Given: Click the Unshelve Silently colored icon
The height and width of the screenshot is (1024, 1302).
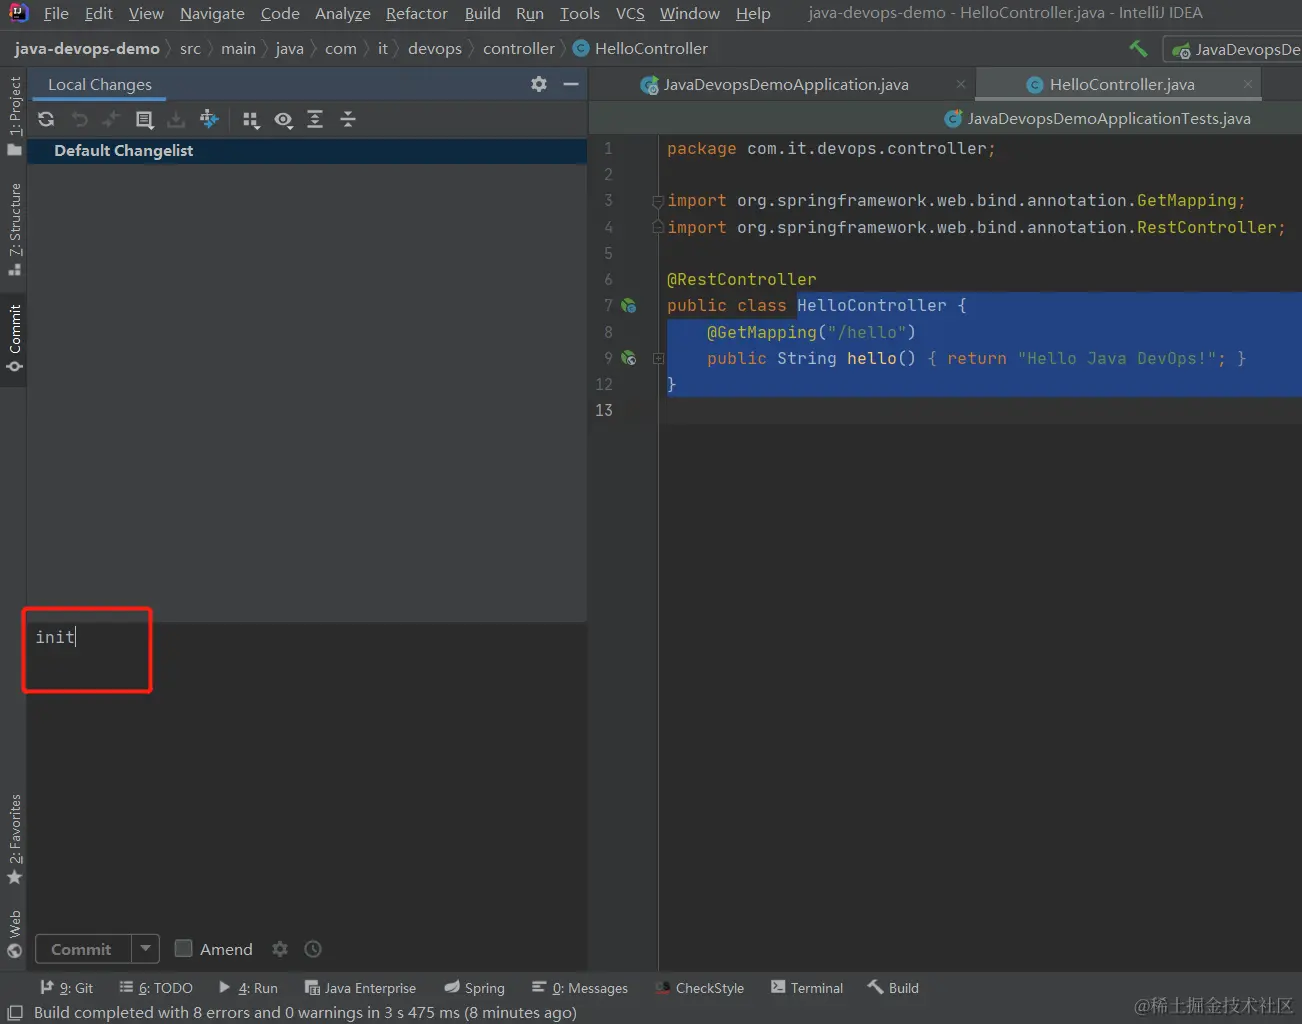Looking at the screenshot, I should click(209, 119).
